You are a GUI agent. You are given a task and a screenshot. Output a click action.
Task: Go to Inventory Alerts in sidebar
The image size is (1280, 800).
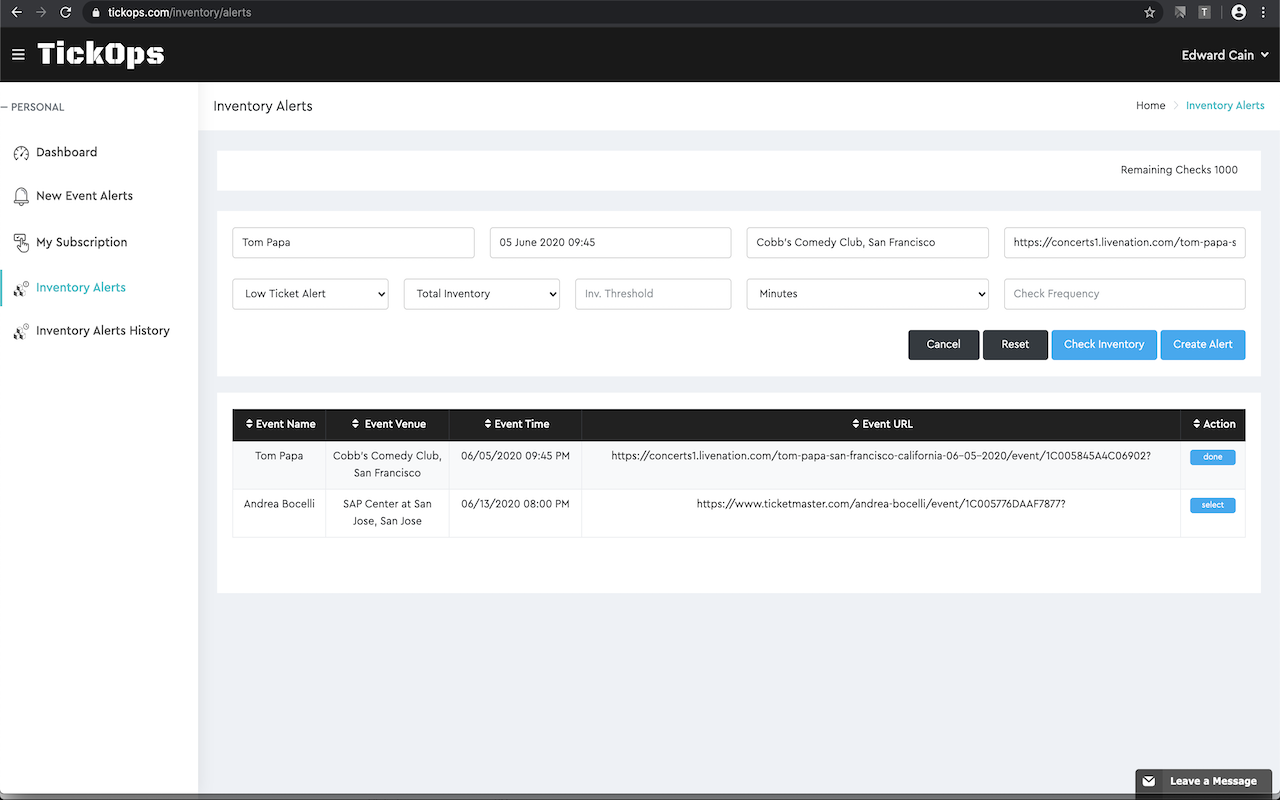(x=81, y=288)
